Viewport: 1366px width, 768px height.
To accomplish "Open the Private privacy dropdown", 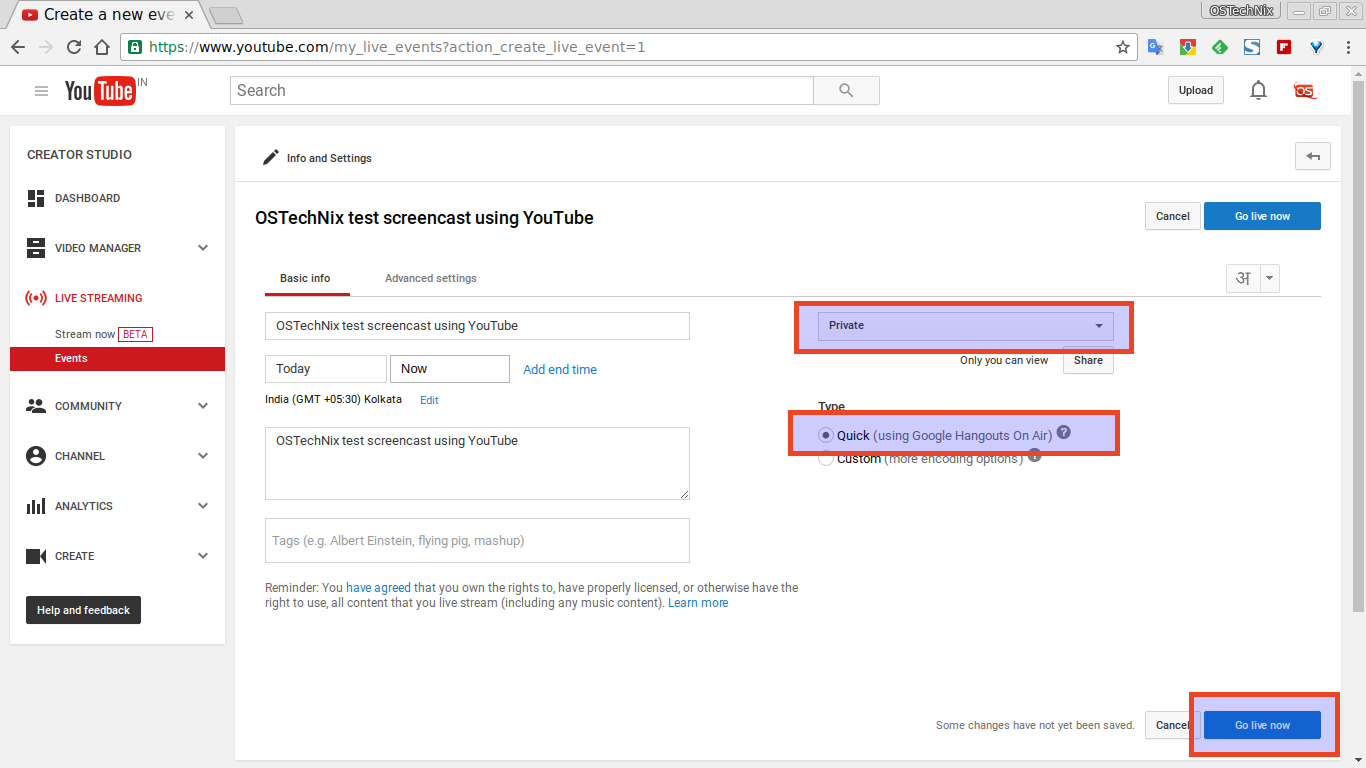I will pyautogui.click(x=965, y=325).
